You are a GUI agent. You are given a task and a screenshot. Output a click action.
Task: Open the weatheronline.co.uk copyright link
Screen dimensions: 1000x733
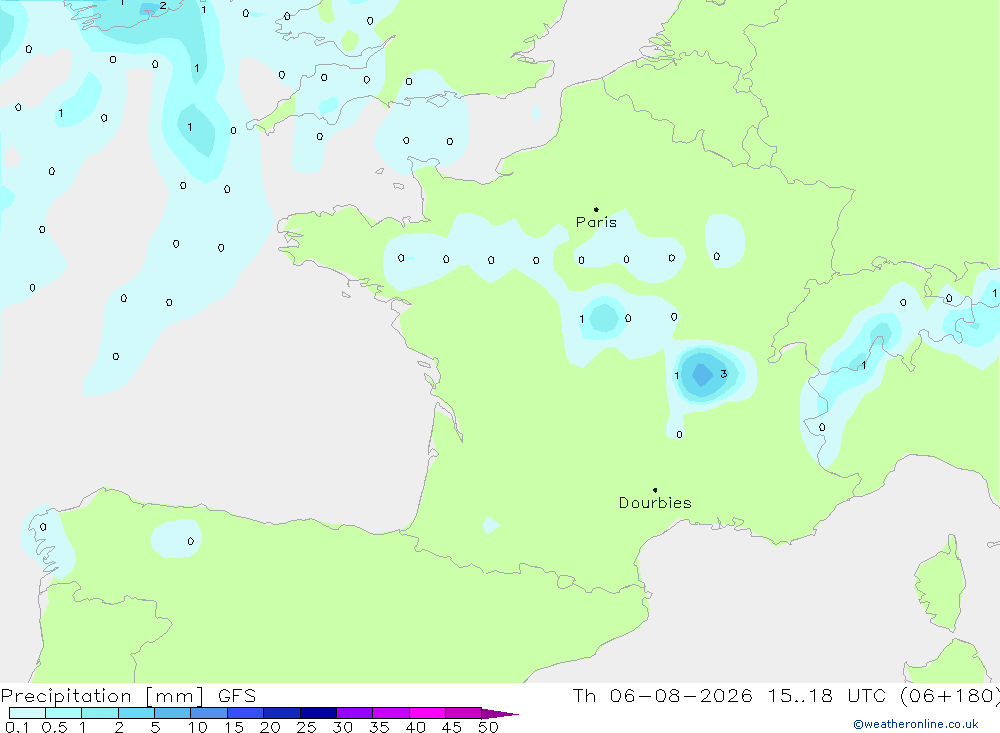916,724
